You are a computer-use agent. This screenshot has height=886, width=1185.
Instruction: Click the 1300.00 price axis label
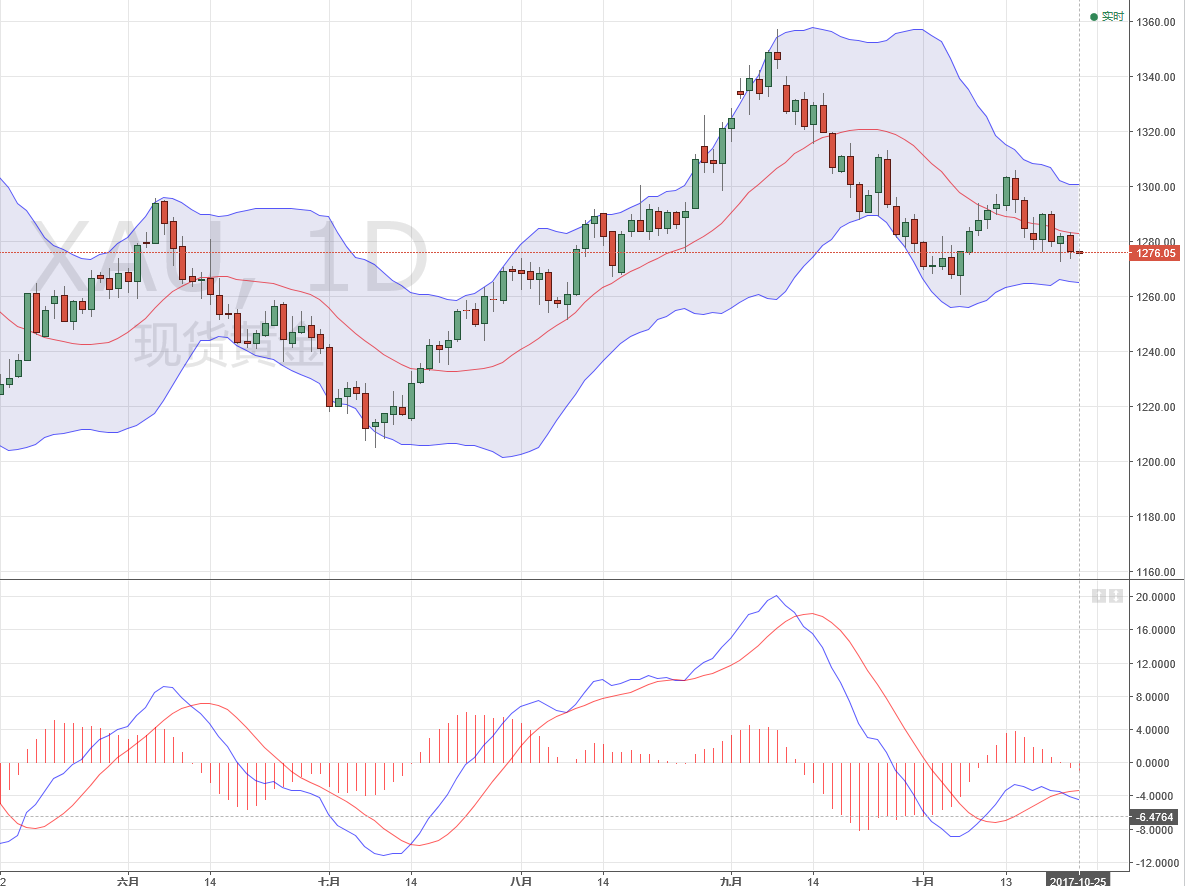point(1156,187)
